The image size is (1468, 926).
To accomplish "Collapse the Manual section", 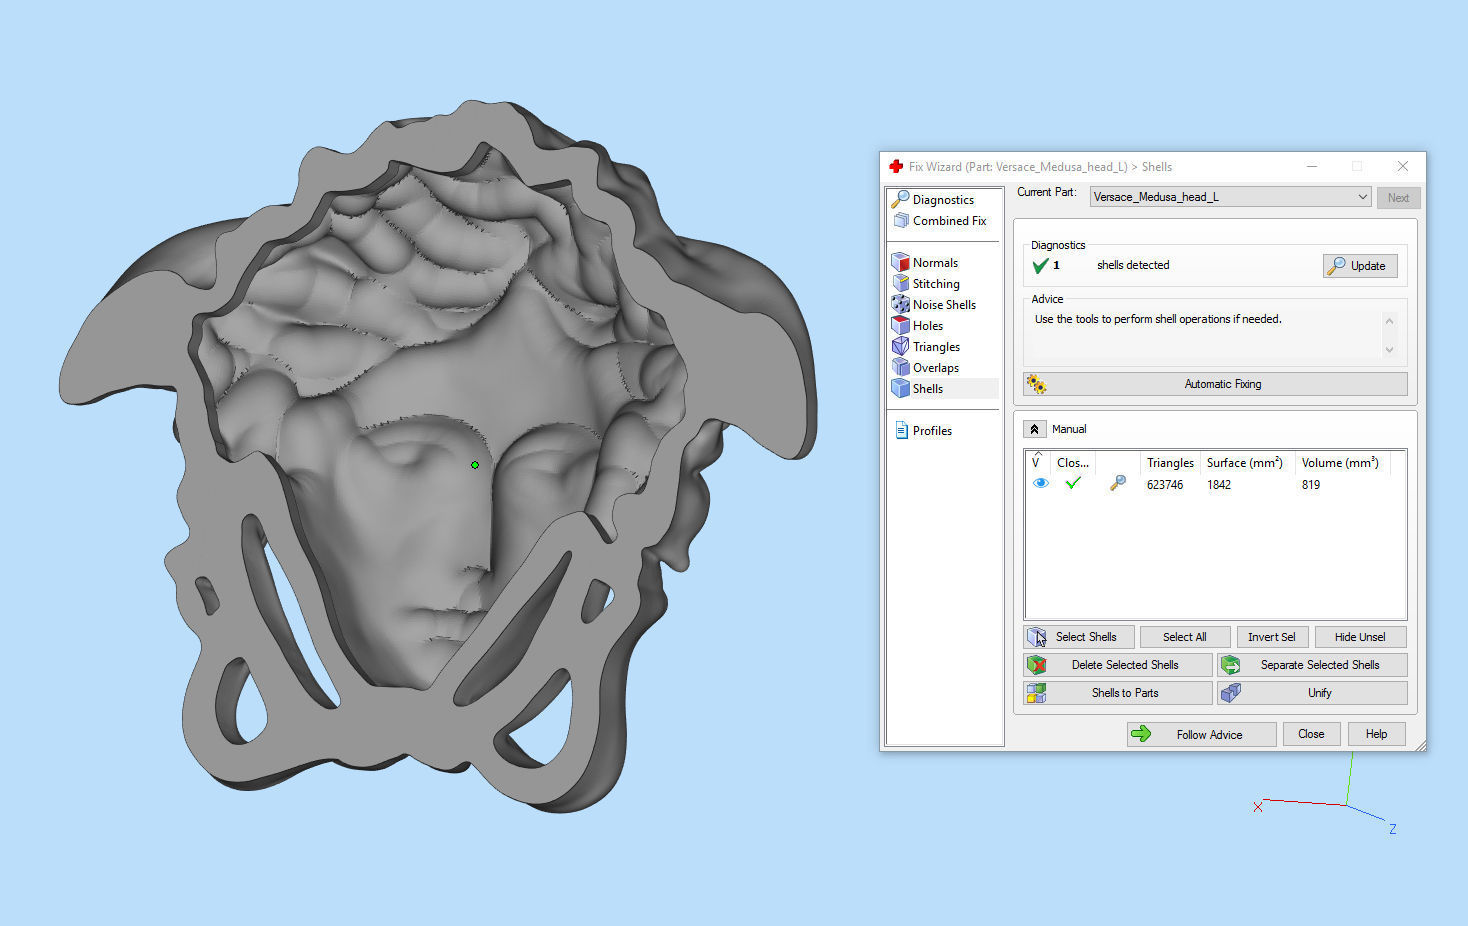I will [1034, 429].
